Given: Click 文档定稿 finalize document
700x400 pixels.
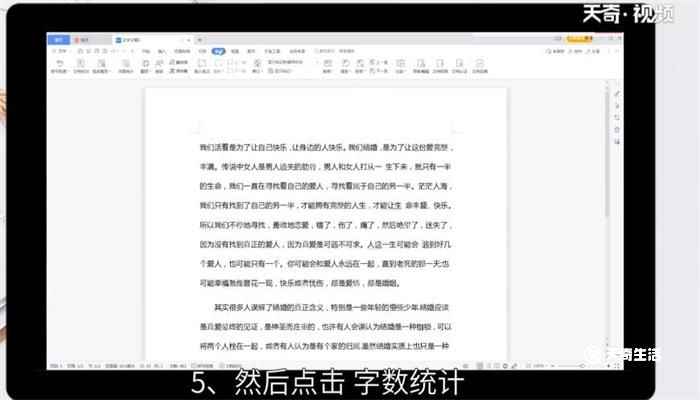Looking at the screenshot, I should (480, 65).
